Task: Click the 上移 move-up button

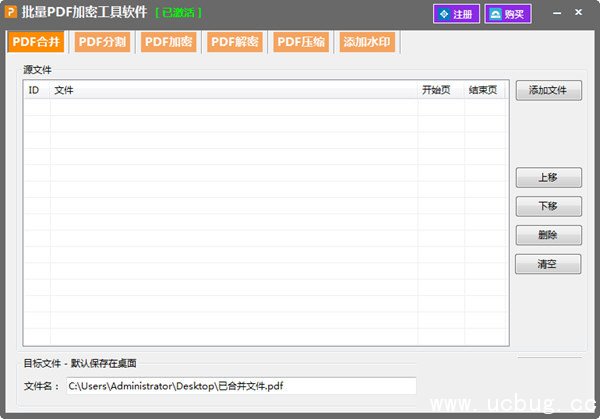Action: pos(547,178)
